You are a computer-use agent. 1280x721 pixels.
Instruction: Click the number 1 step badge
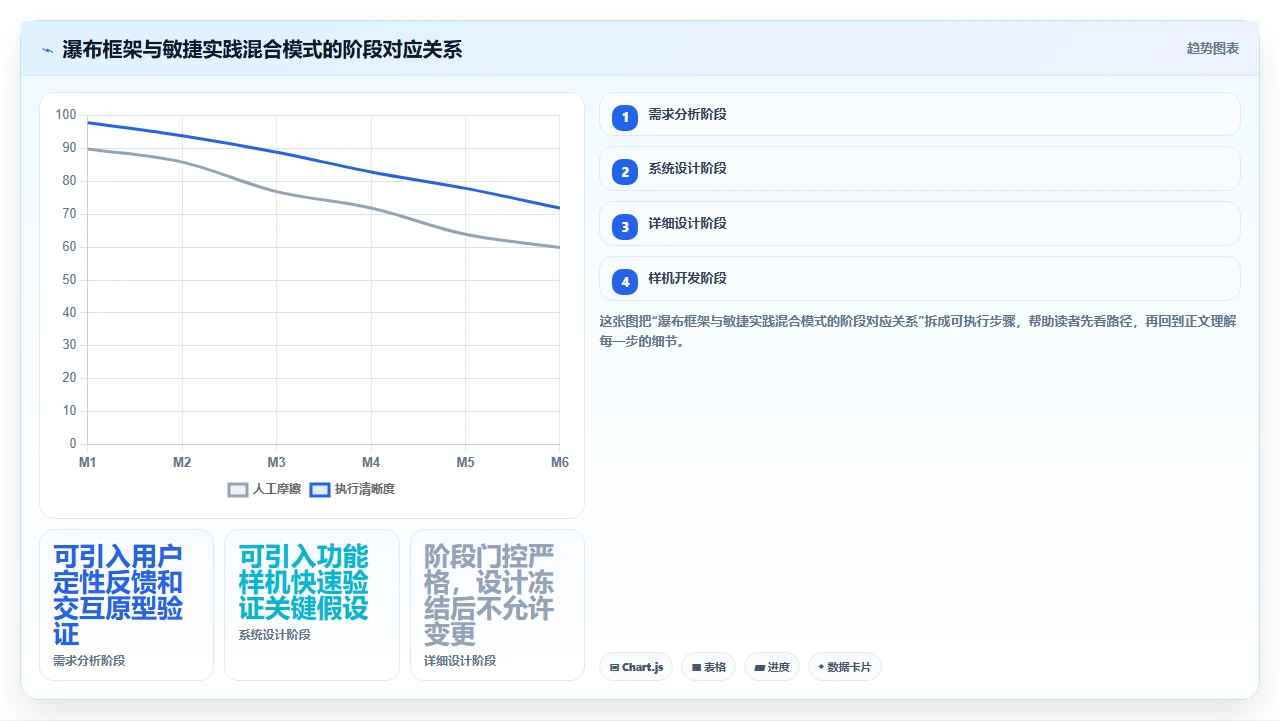point(625,117)
